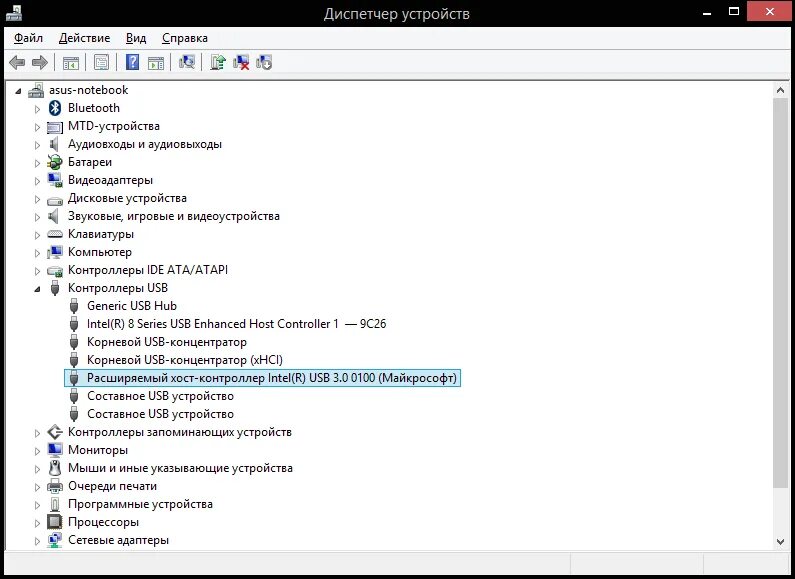Click the scrollbar up arrow
The height and width of the screenshot is (579, 795).
(x=780, y=90)
